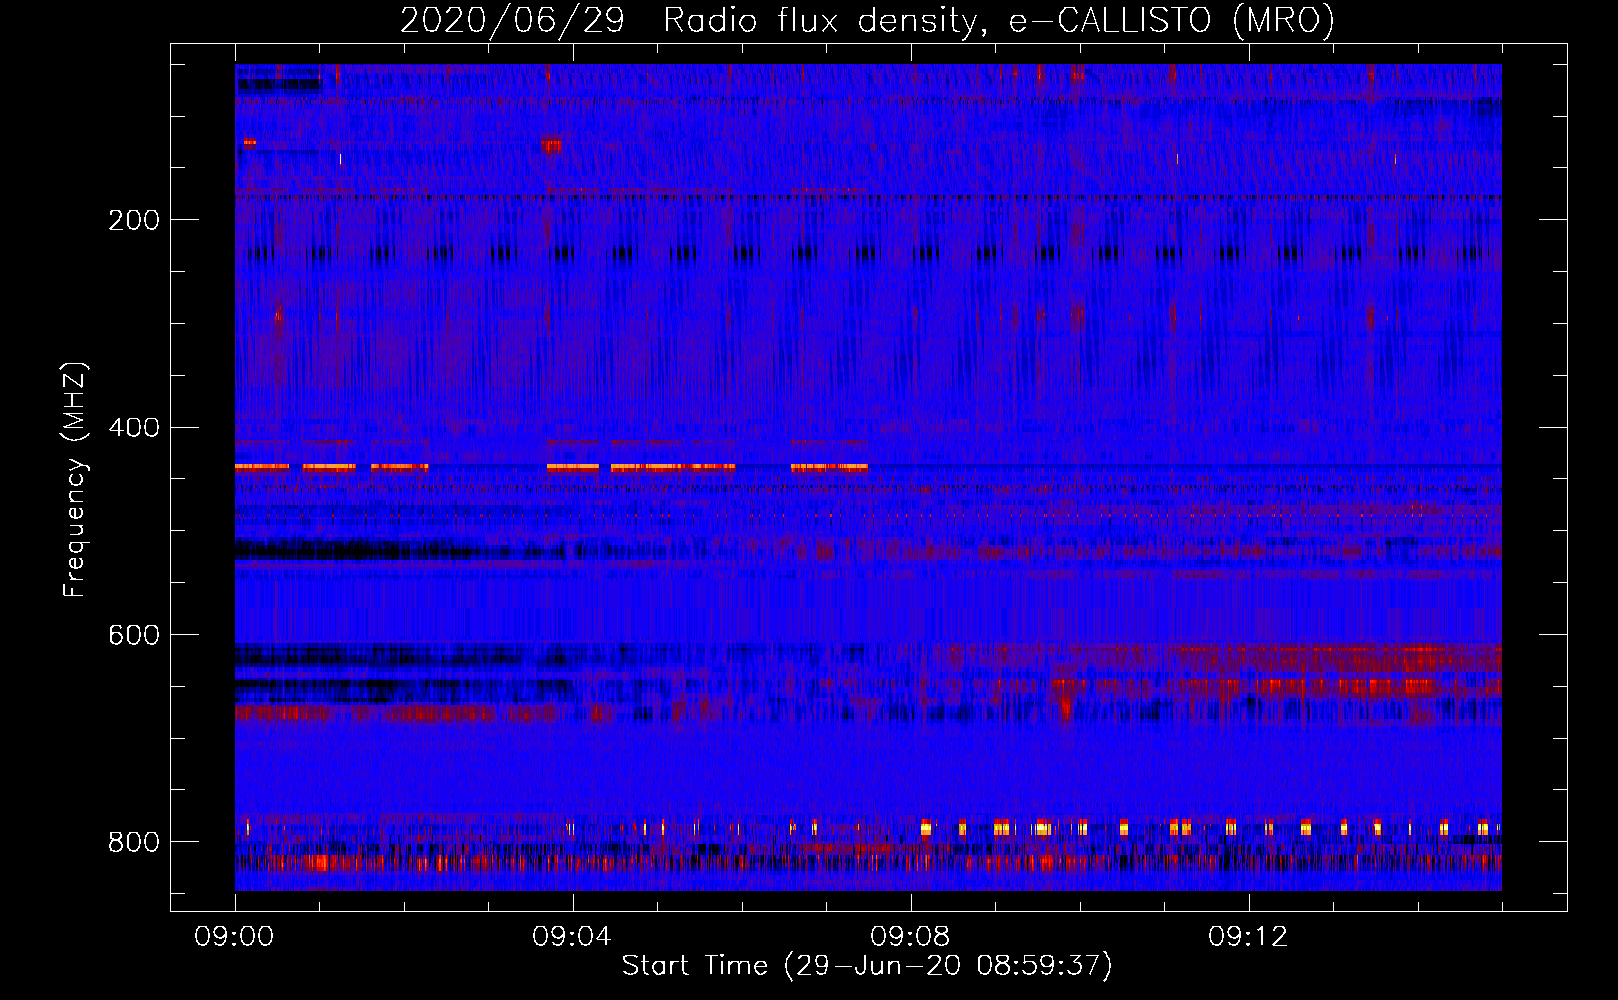
Task: Click the 'Frequency (MHZ)' y-axis label
Action: pos(74,480)
